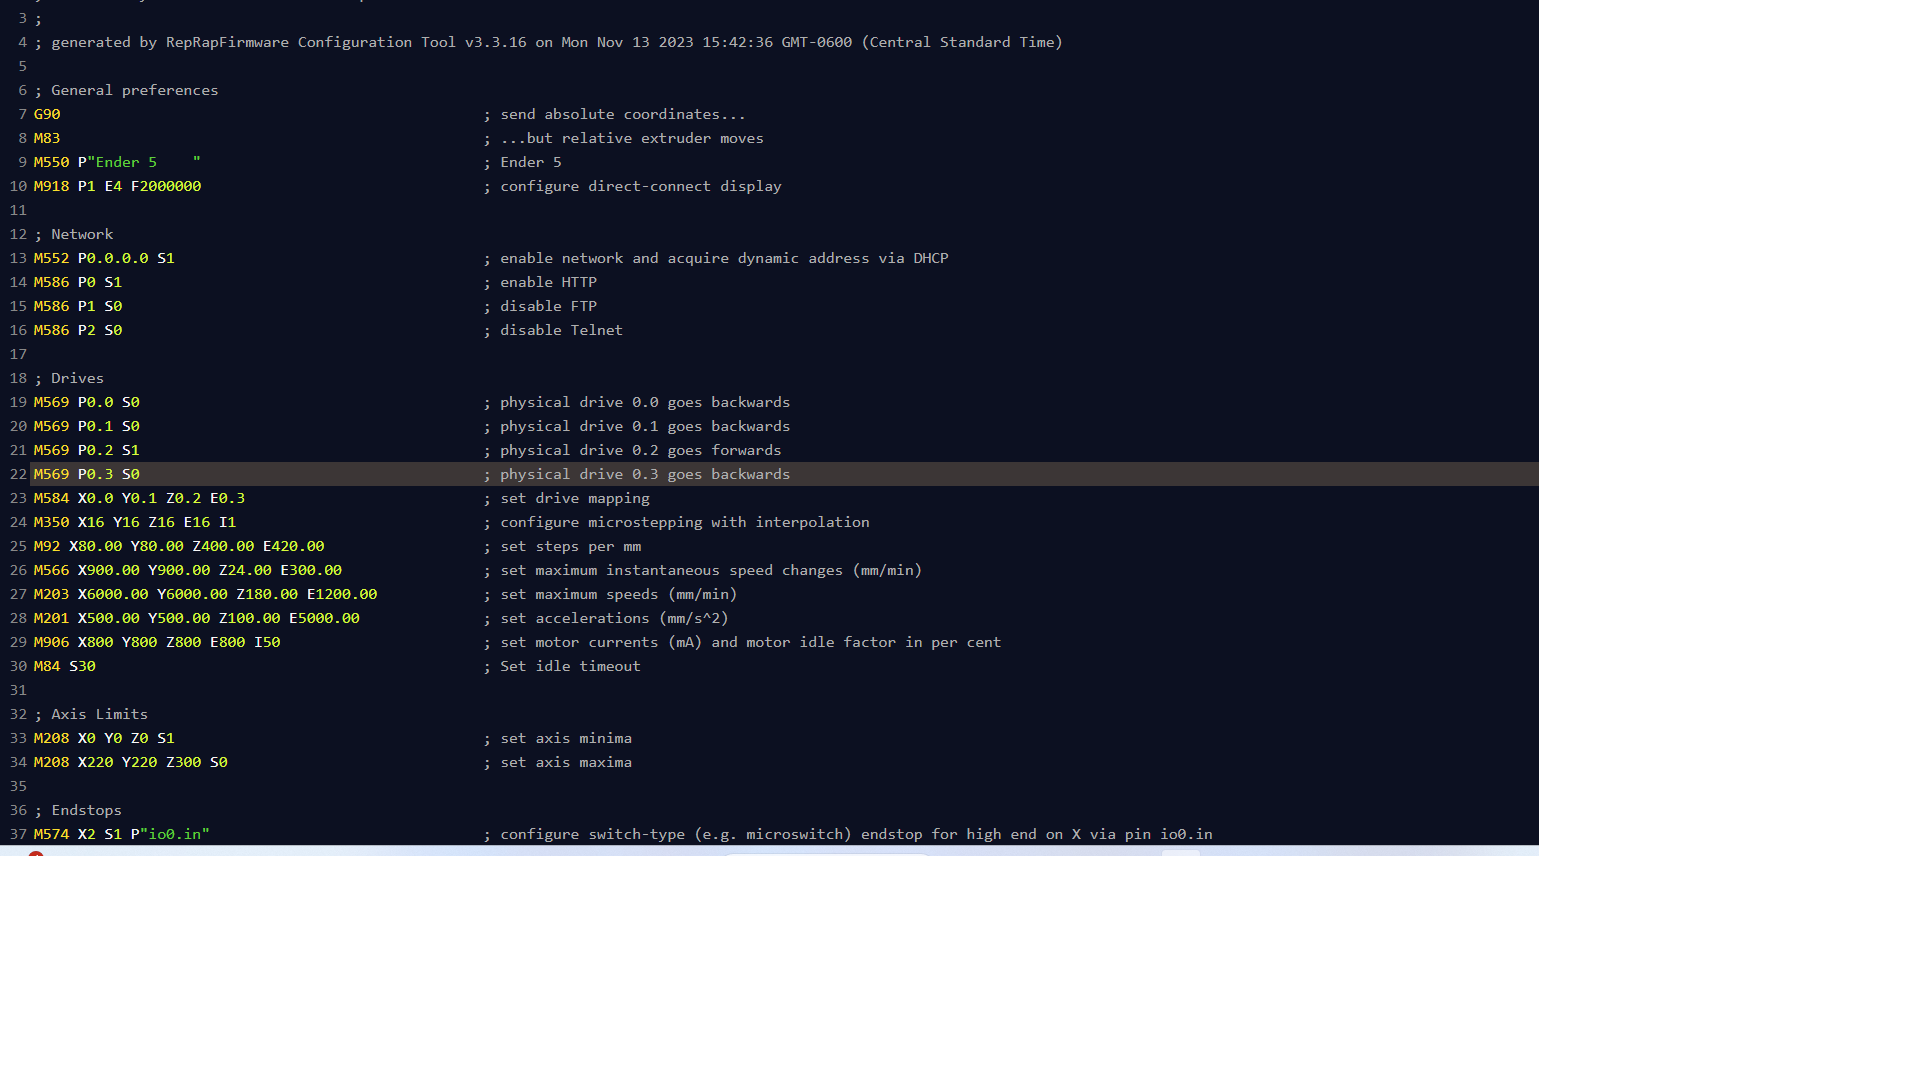The height and width of the screenshot is (1080, 1920).
Task: Click the 'set maximum instantaneous speed changes' comment
Action: click(x=703, y=570)
